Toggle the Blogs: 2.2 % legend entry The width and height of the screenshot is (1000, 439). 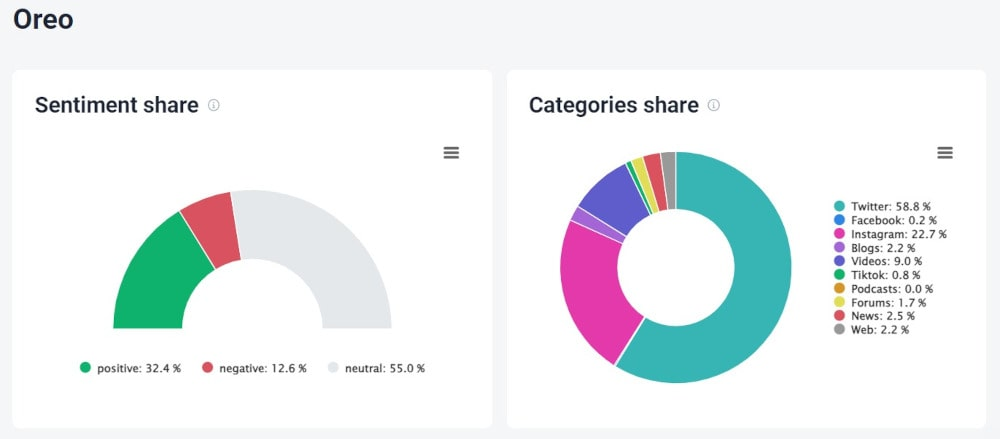coord(875,248)
